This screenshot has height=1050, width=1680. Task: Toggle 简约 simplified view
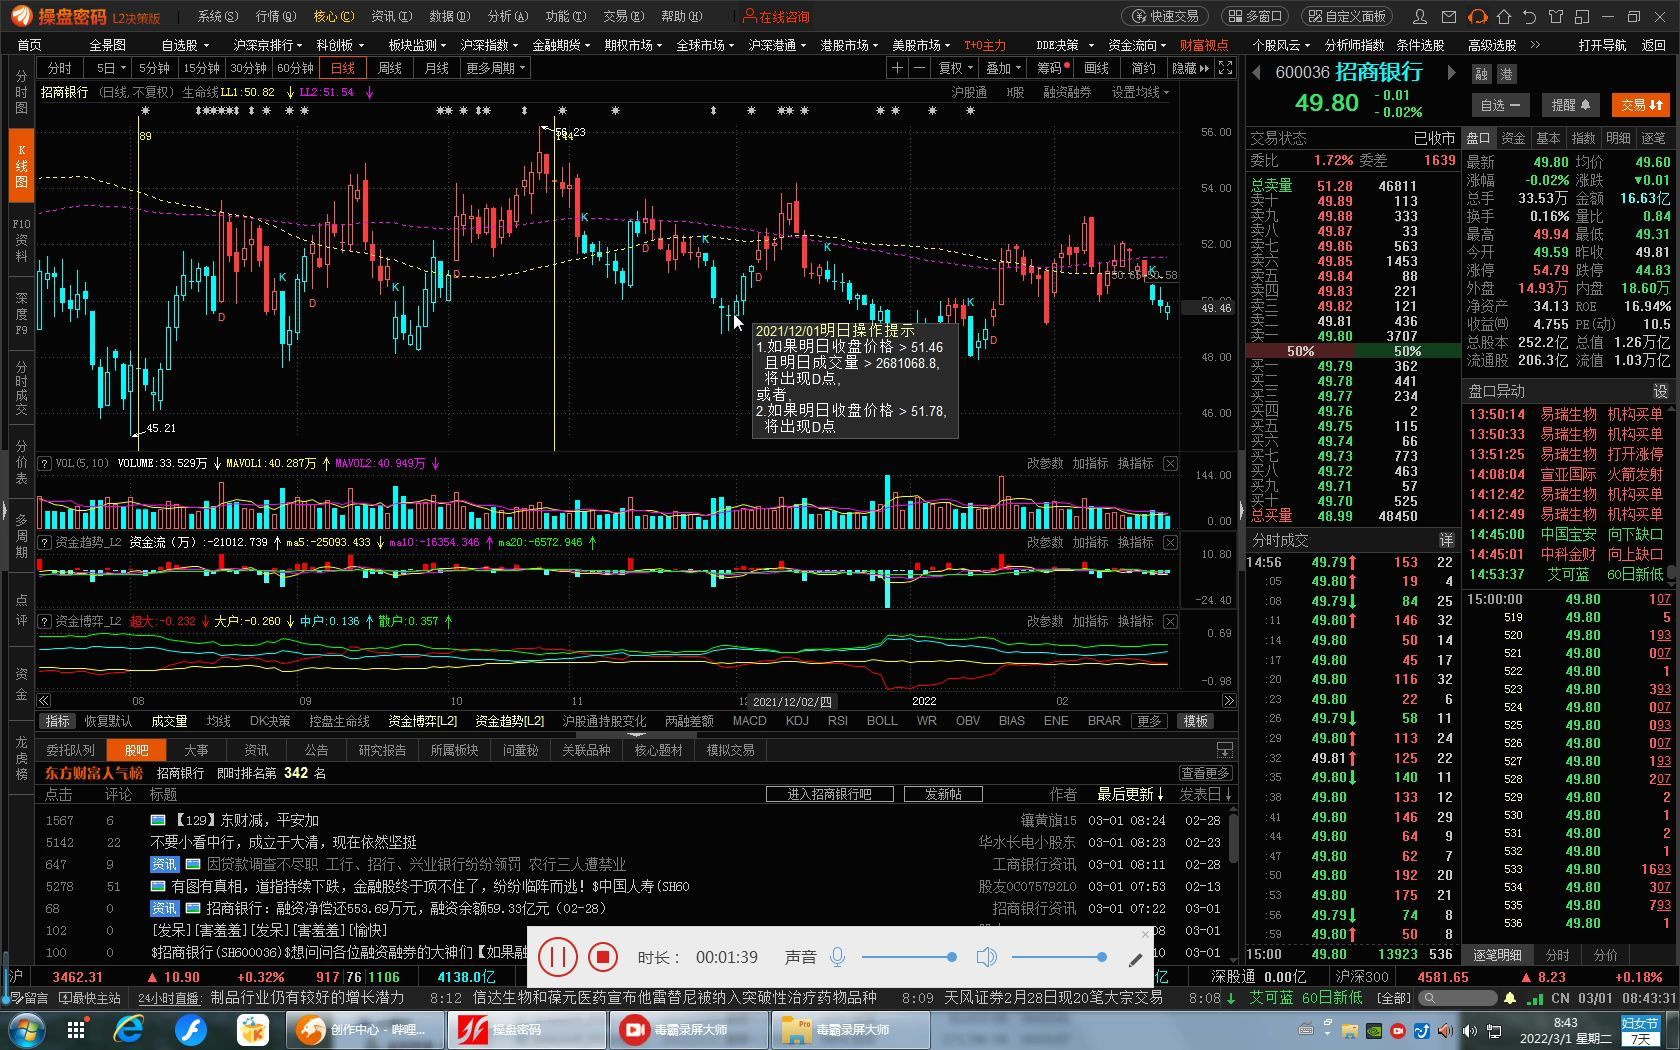pyautogui.click(x=1143, y=68)
